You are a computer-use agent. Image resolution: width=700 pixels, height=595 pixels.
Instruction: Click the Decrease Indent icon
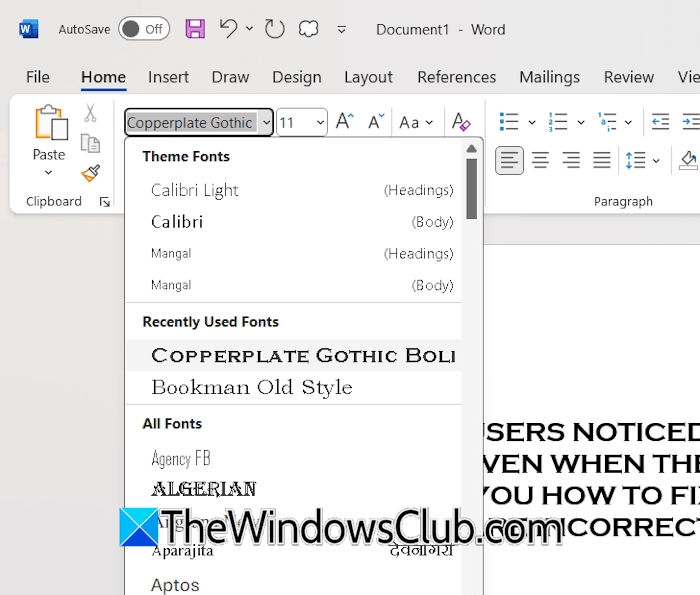pos(660,121)
